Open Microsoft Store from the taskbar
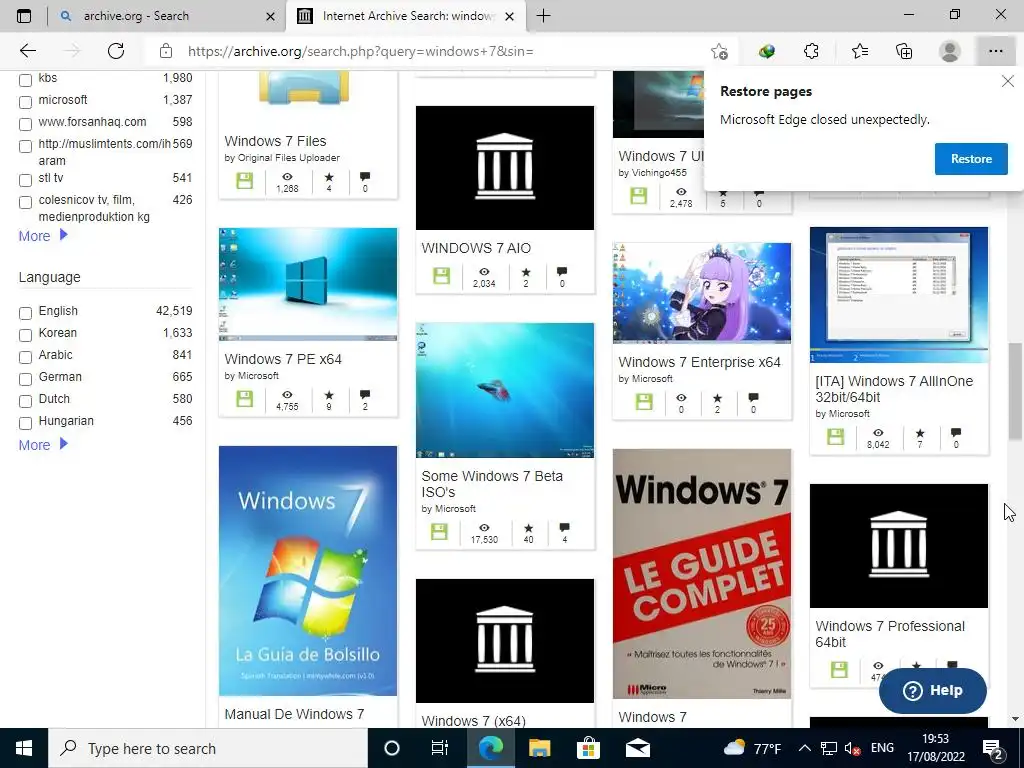This screenshot has width=1024, height=768. 588,748
